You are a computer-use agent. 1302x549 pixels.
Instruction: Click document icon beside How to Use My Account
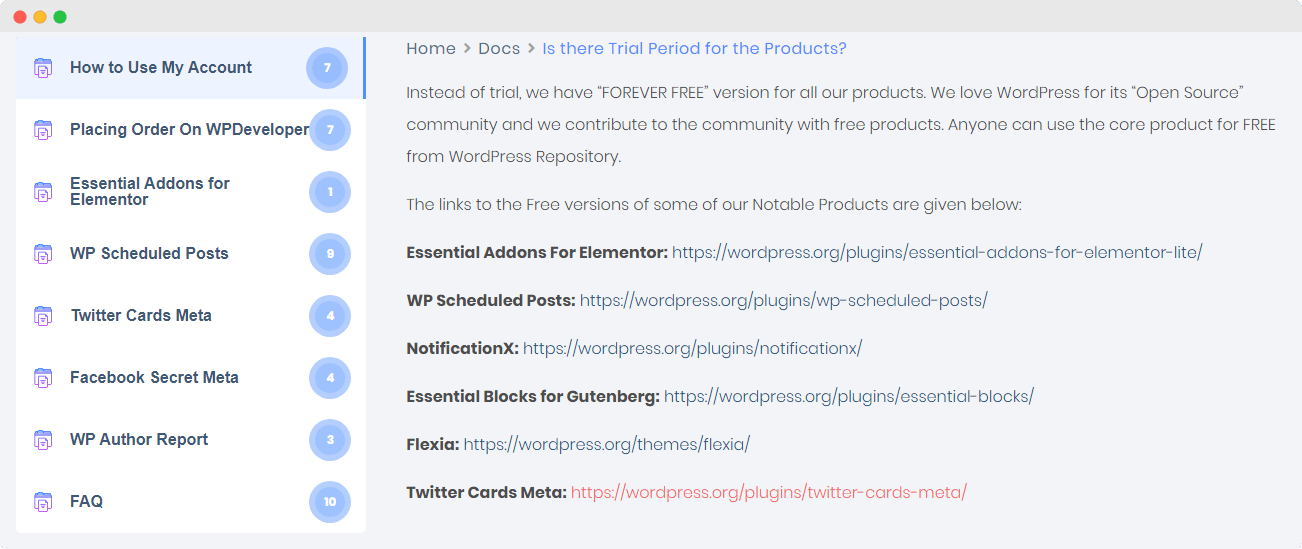click(43, 68)
